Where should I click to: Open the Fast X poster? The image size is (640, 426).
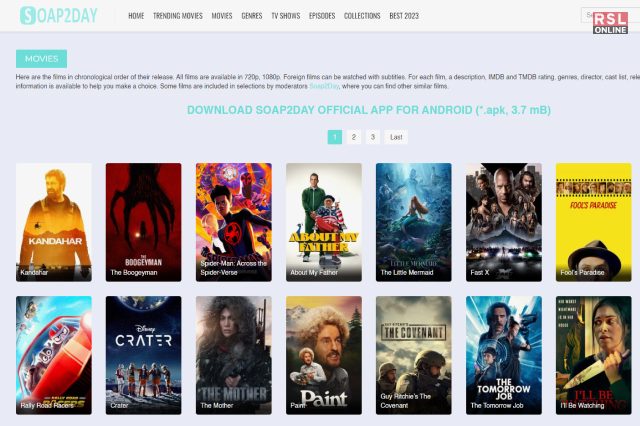[x=504, y=222]
